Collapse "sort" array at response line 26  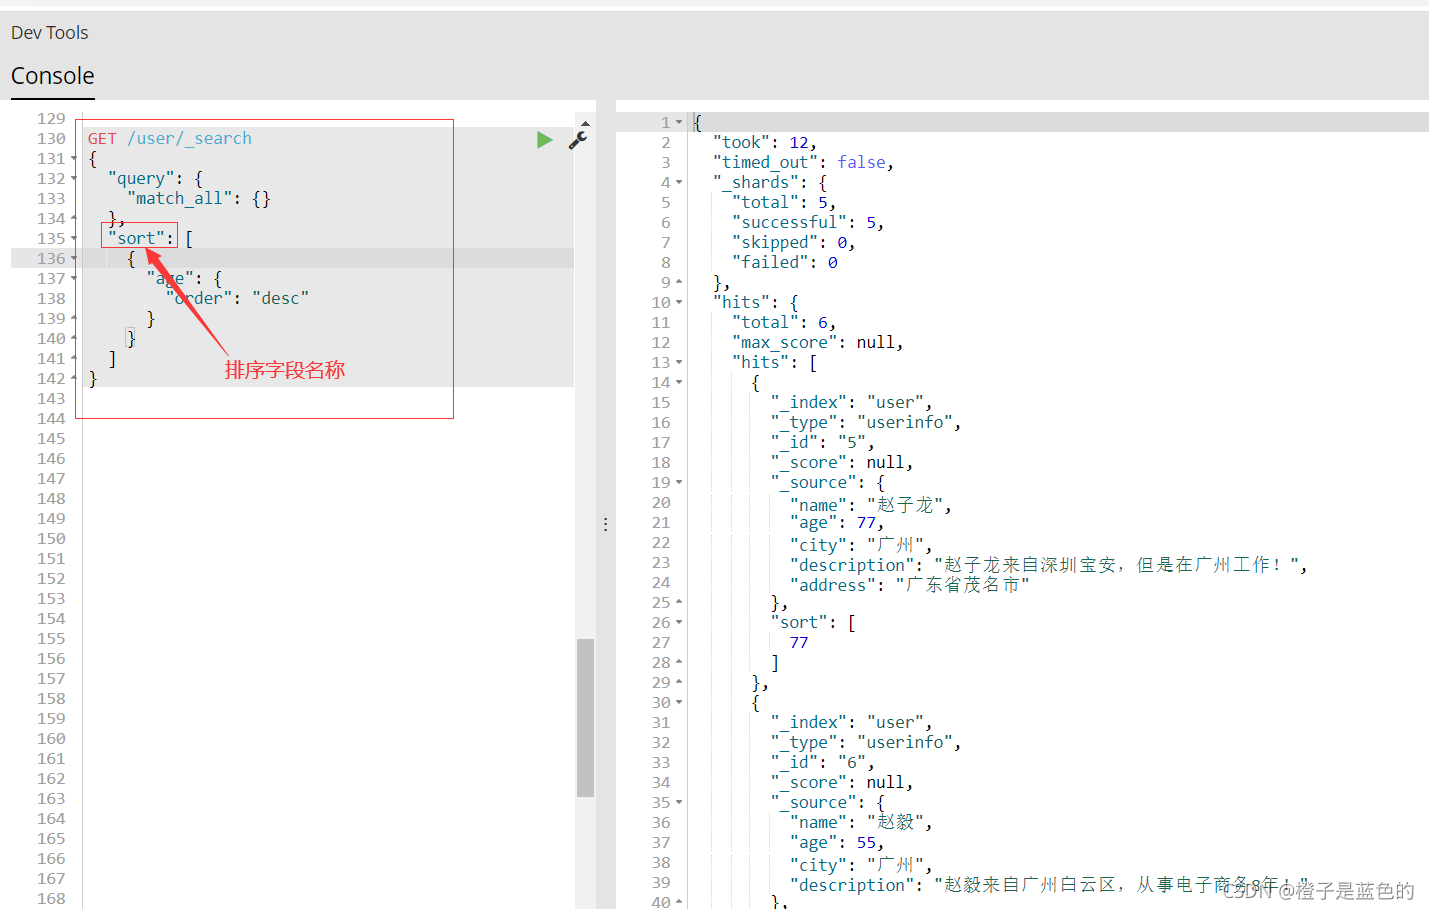(x=679, y=623)
